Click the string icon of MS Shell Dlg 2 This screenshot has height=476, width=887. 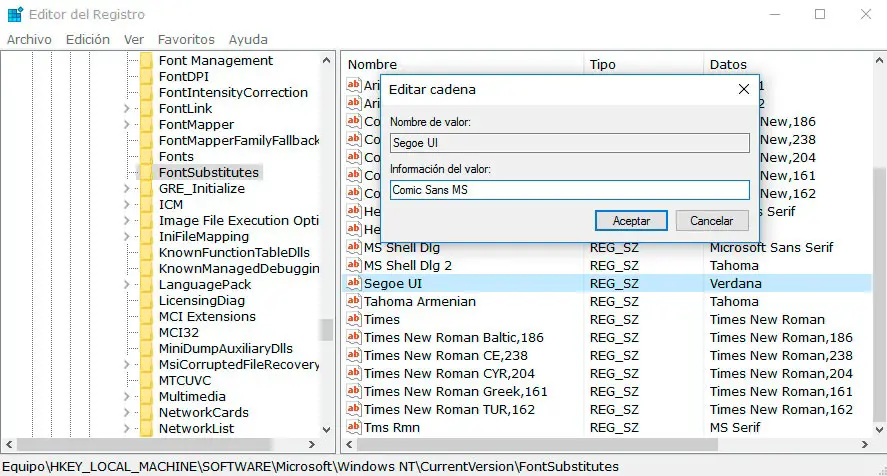coord(354,265)
